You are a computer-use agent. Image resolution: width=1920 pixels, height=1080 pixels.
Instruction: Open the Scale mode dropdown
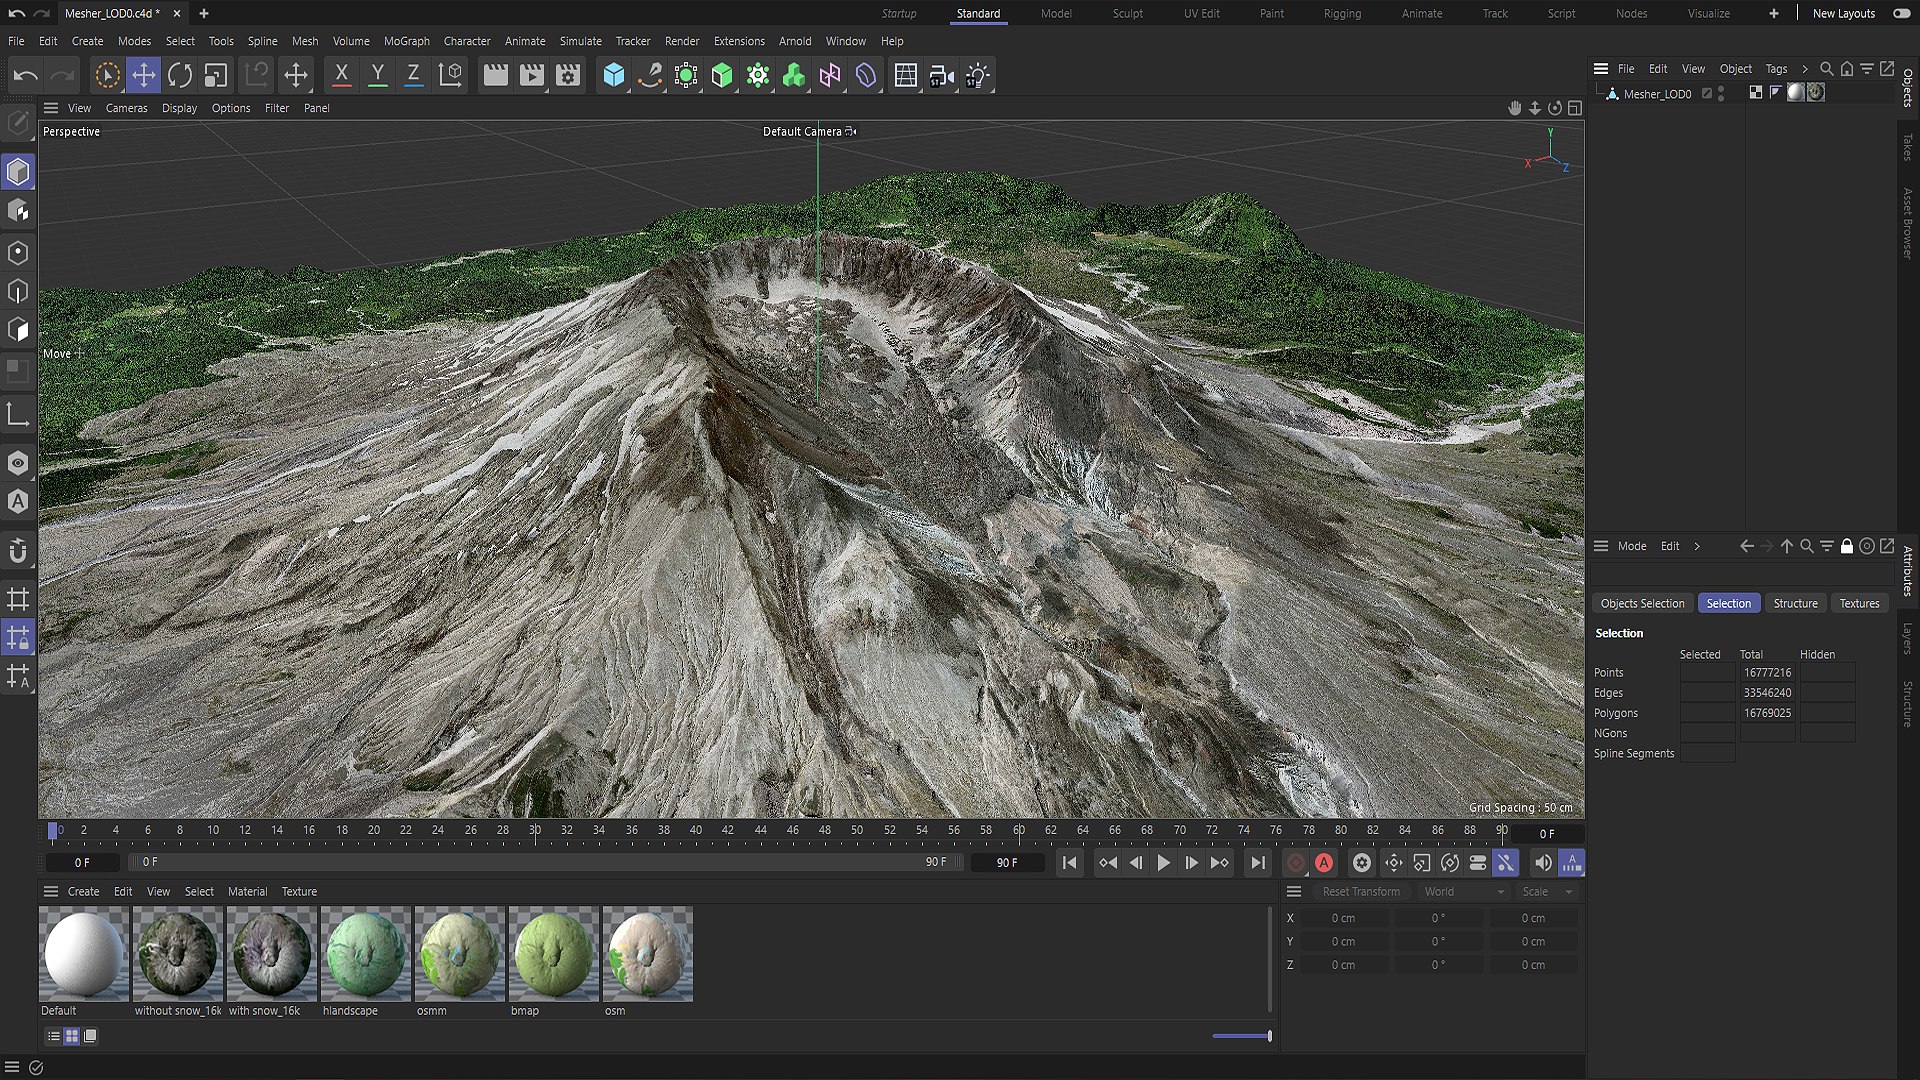pyautogui.click(x=1547, y=892)
